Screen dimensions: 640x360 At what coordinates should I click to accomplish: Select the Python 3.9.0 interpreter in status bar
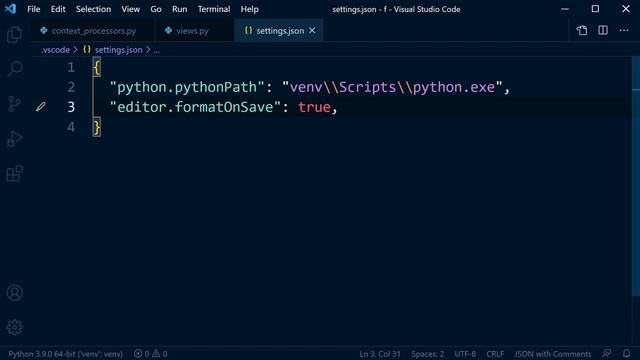66,354
